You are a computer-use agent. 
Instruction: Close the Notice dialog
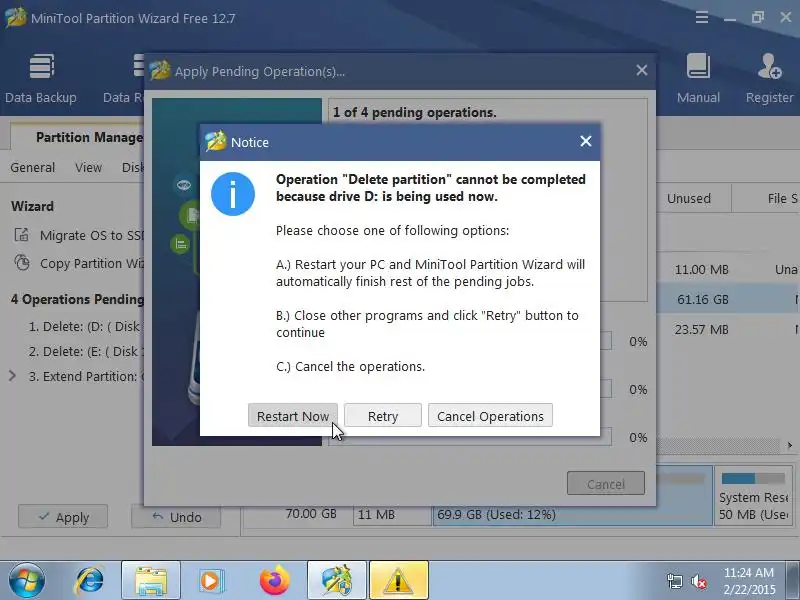click(x=586, y=141)
